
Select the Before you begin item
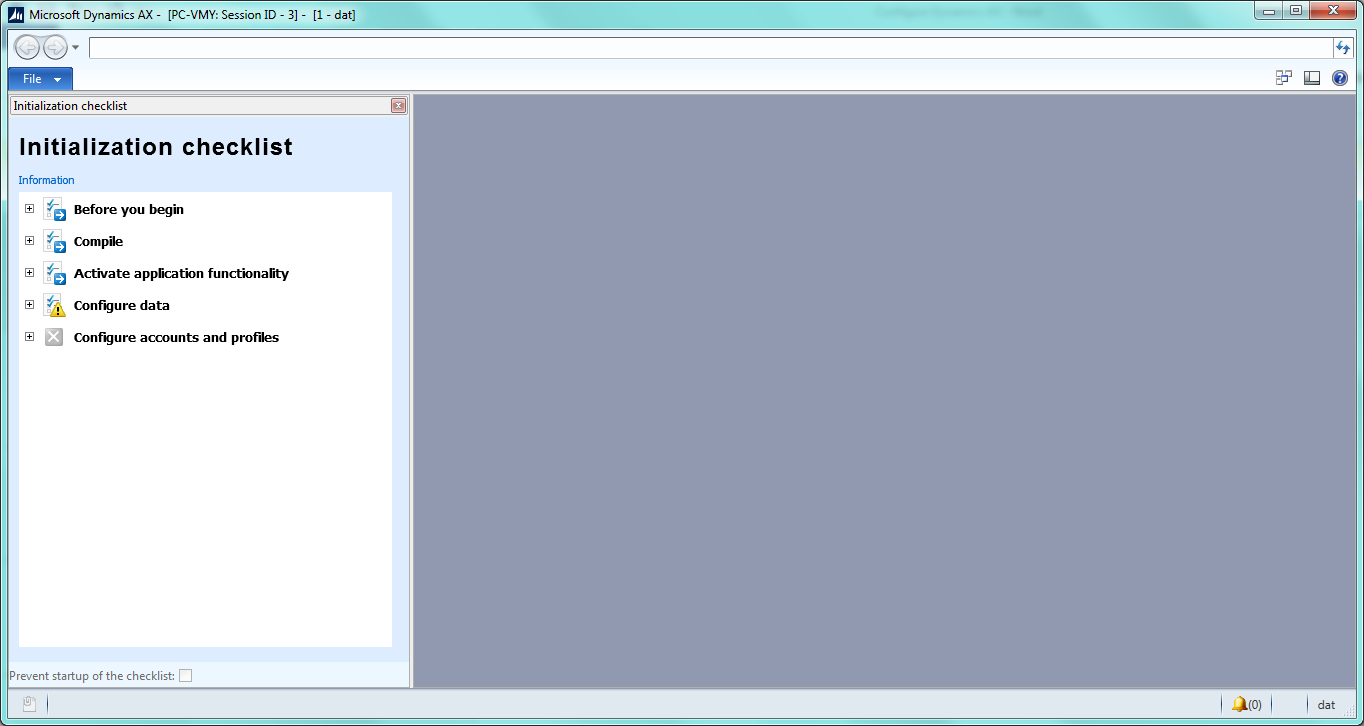pyautogui.click(x=129, y=210)
